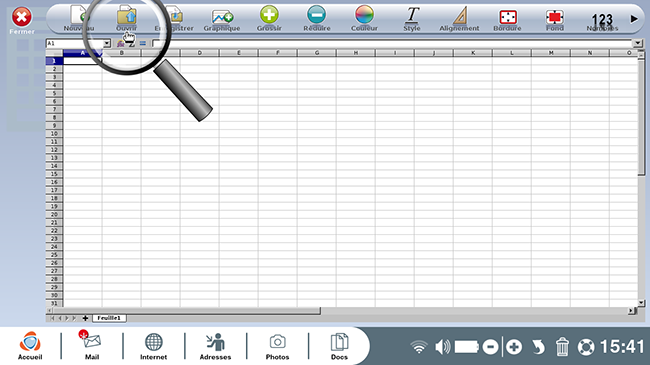Open the Couleur color picker
This screenshot has width=650, height=365.
point(364,18)
